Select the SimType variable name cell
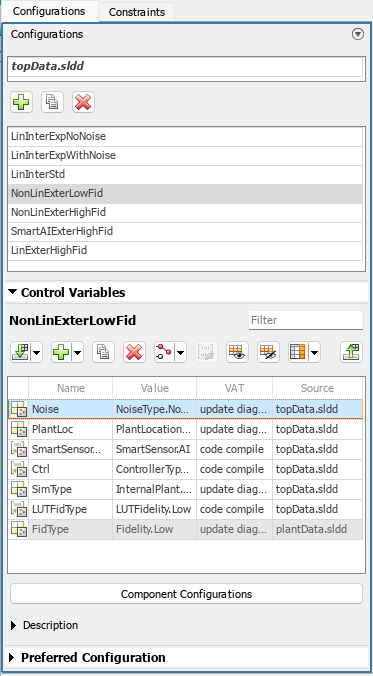This screenshot has height=676, width=373. point(71,489)
